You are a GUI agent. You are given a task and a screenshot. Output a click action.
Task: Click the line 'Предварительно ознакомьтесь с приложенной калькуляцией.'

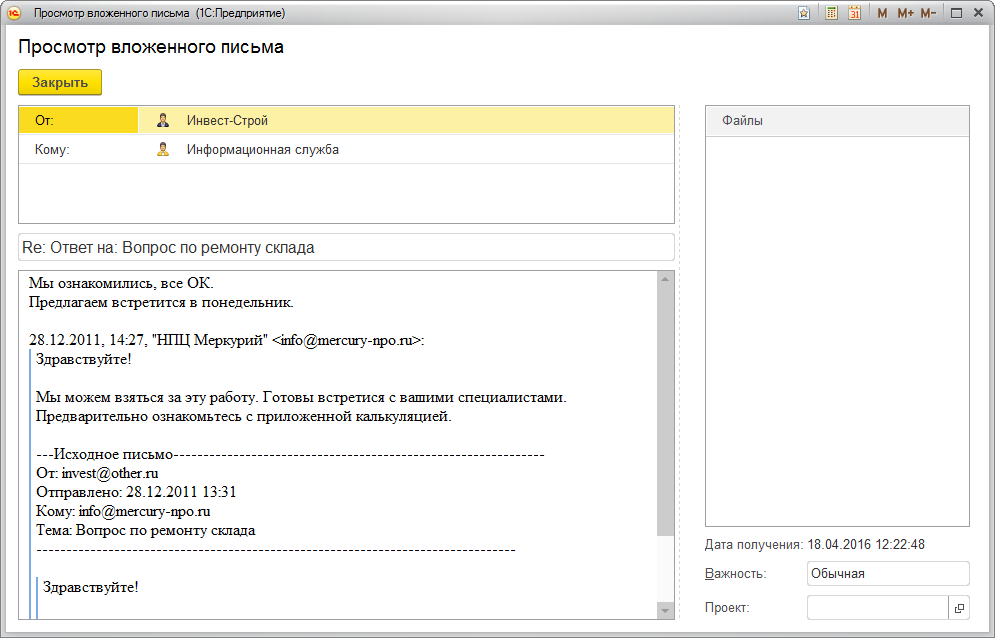[x=244, y=416]
